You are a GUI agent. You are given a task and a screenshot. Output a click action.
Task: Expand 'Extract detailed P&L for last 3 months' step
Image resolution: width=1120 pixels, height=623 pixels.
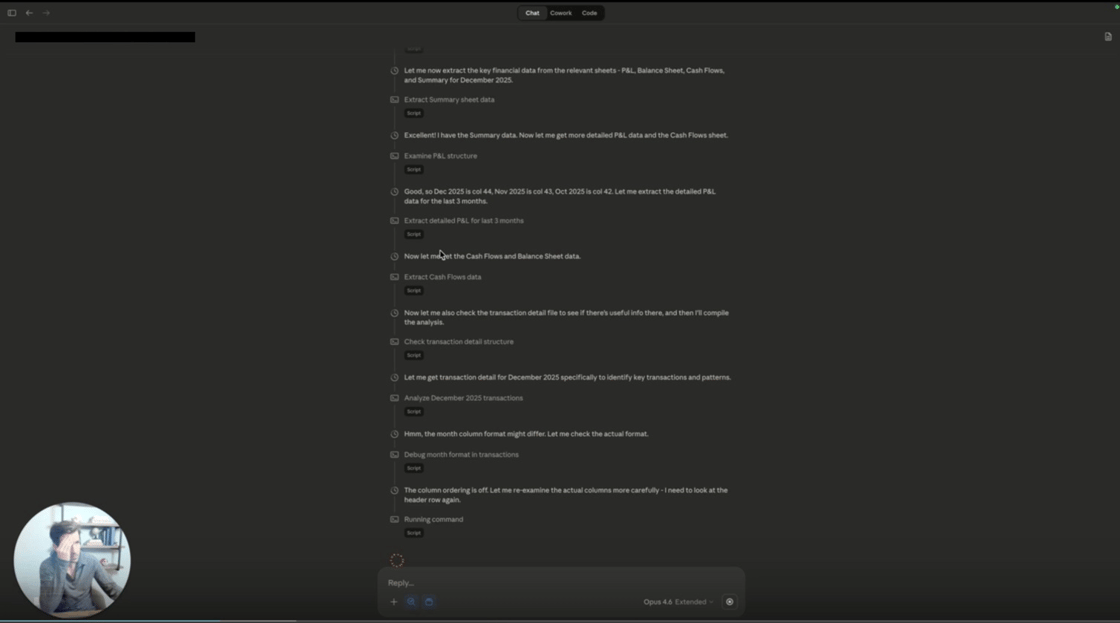(464, 221)
